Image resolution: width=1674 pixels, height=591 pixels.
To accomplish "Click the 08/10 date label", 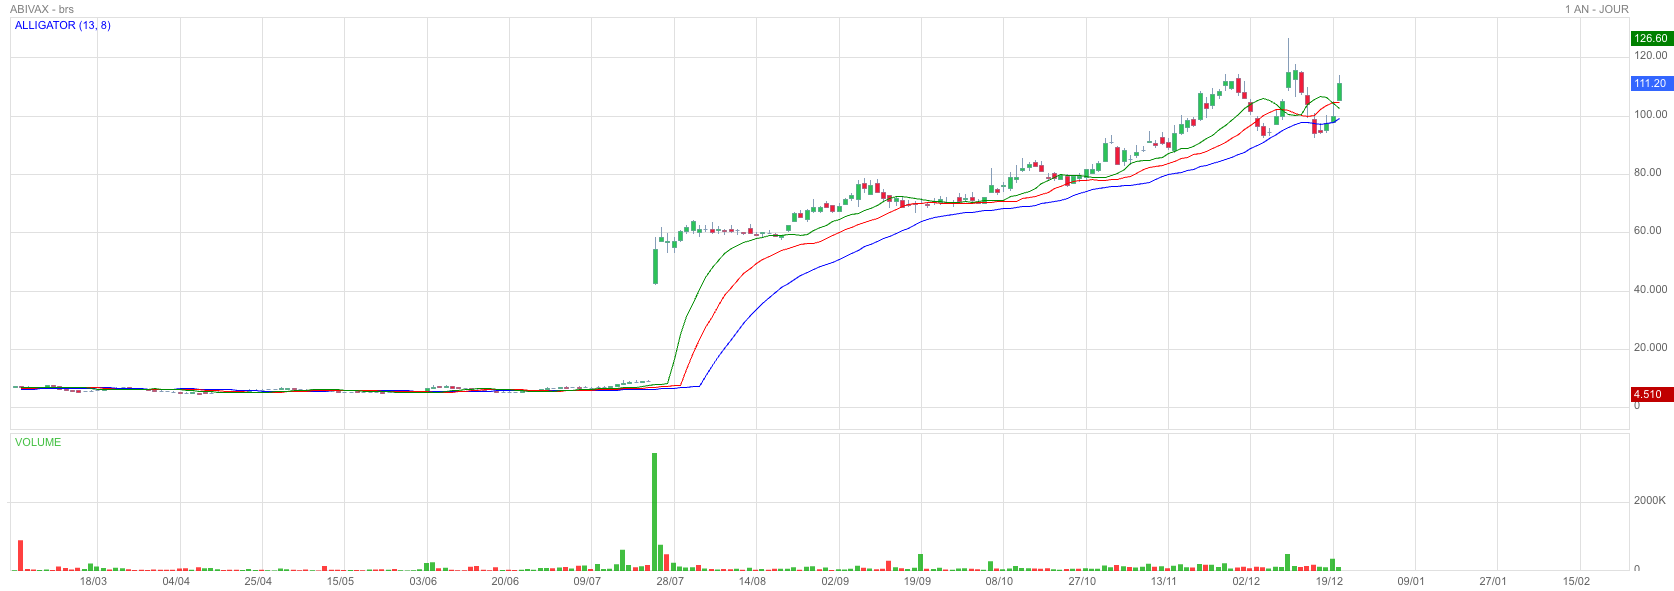I will click(999, 581).
